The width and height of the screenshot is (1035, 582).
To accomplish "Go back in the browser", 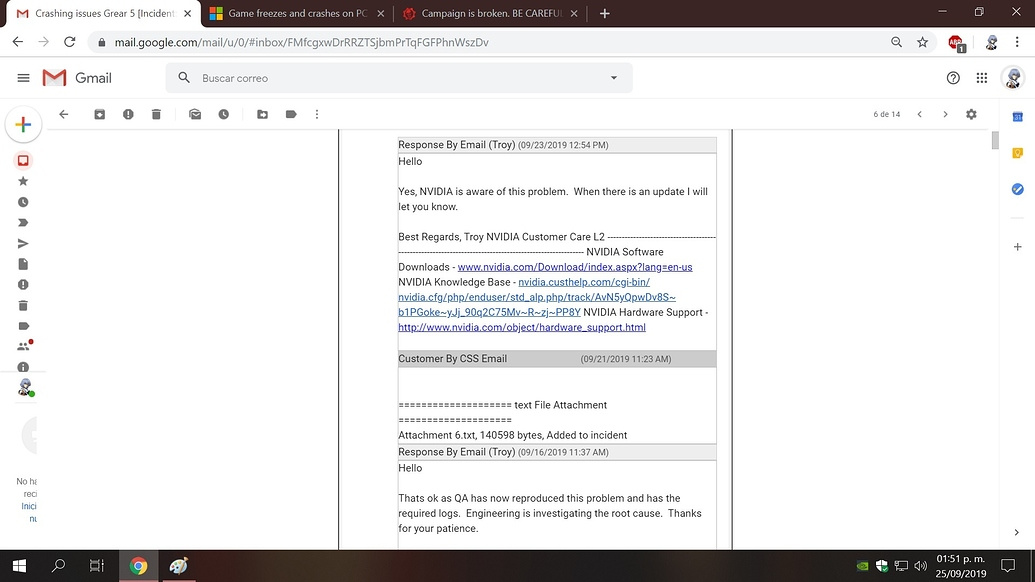I will pyautogui.click(x=18, y=42).
